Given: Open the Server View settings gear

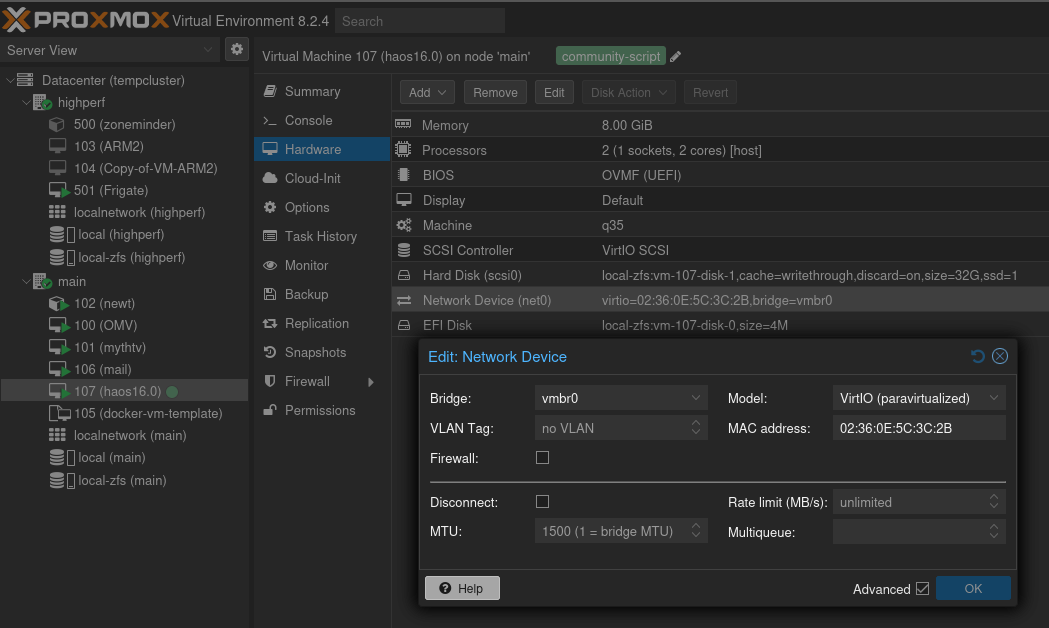Looking at the screenshot, I should click(x=237, y=49).
